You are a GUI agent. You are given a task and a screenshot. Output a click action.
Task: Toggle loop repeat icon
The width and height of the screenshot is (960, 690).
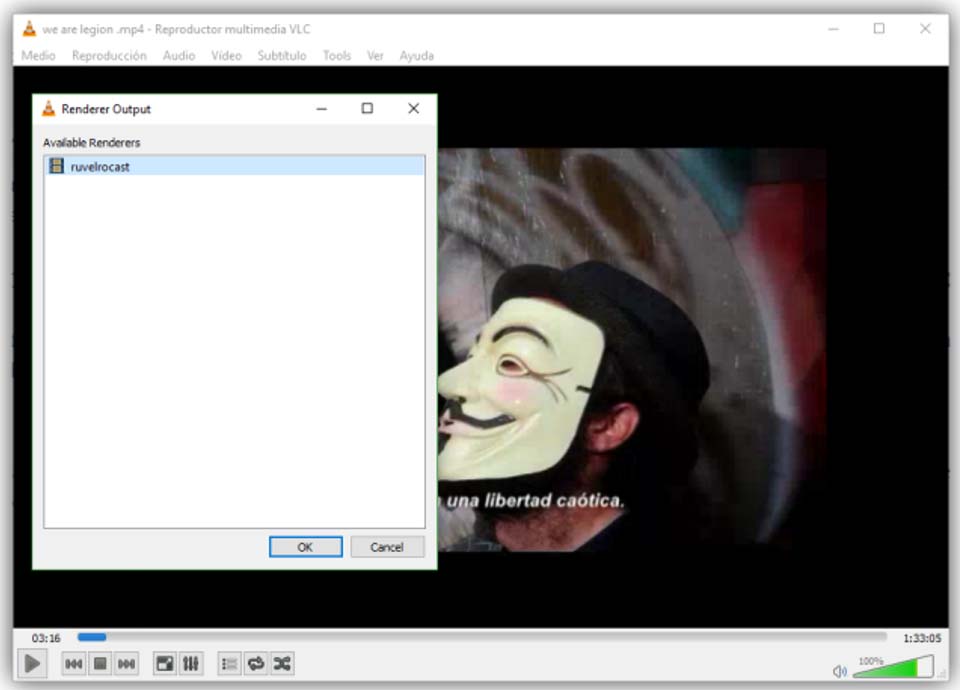pos(256,664)
